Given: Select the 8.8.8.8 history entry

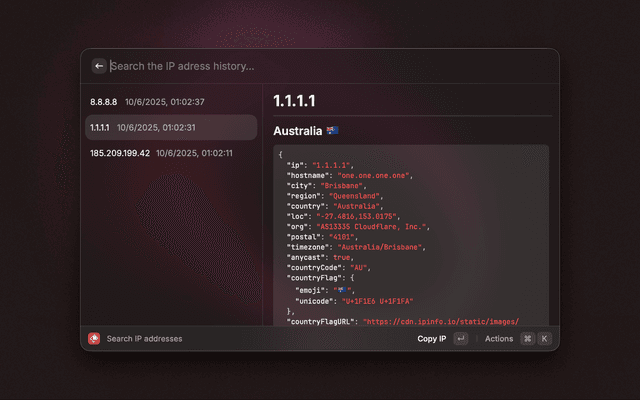Looking at the screenshot, I should [x=104, y=102].
